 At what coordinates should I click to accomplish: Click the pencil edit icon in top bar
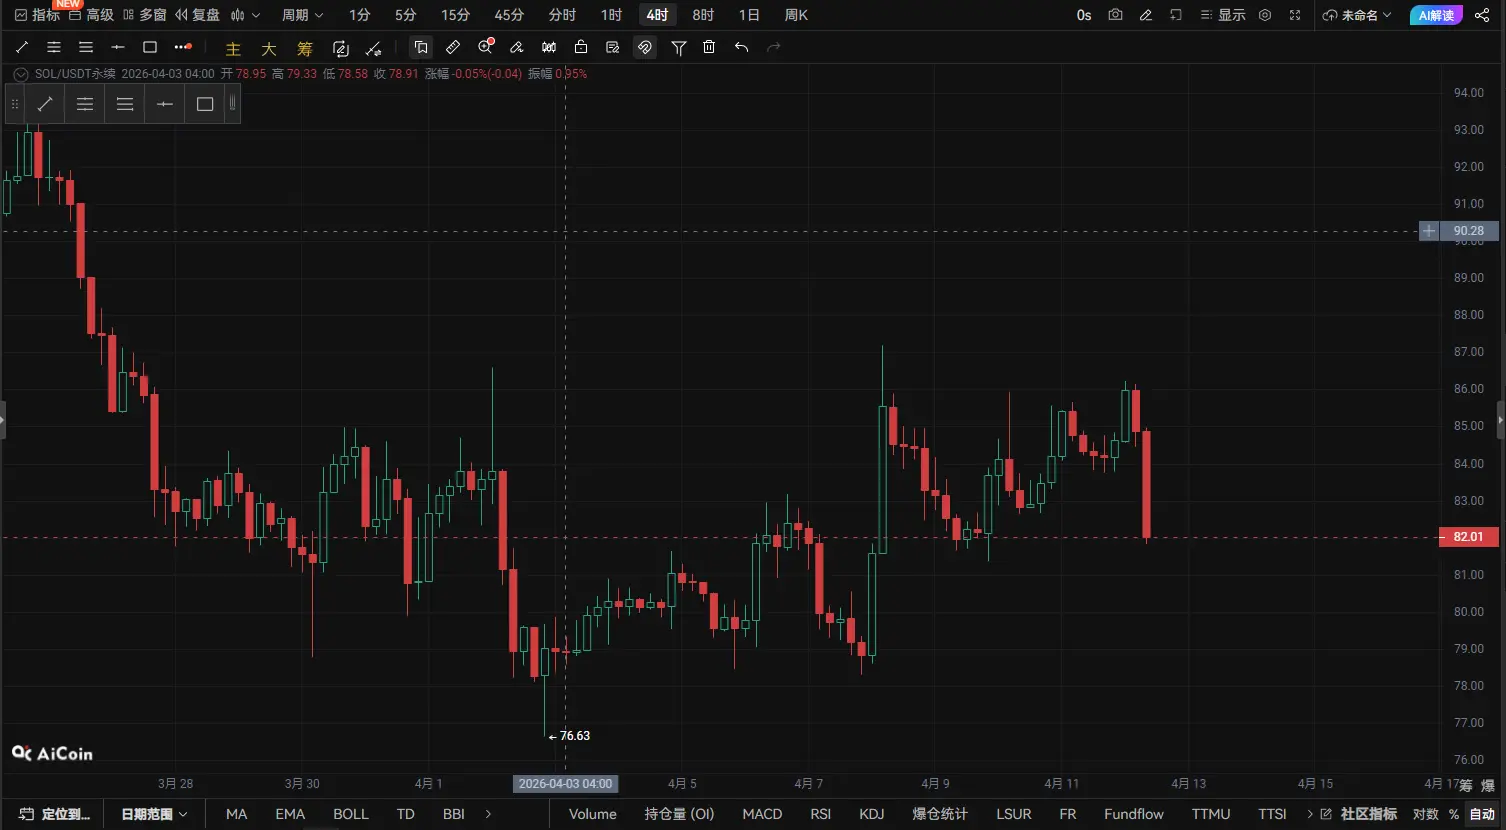pyautogui.click(x=1146, y=15)
